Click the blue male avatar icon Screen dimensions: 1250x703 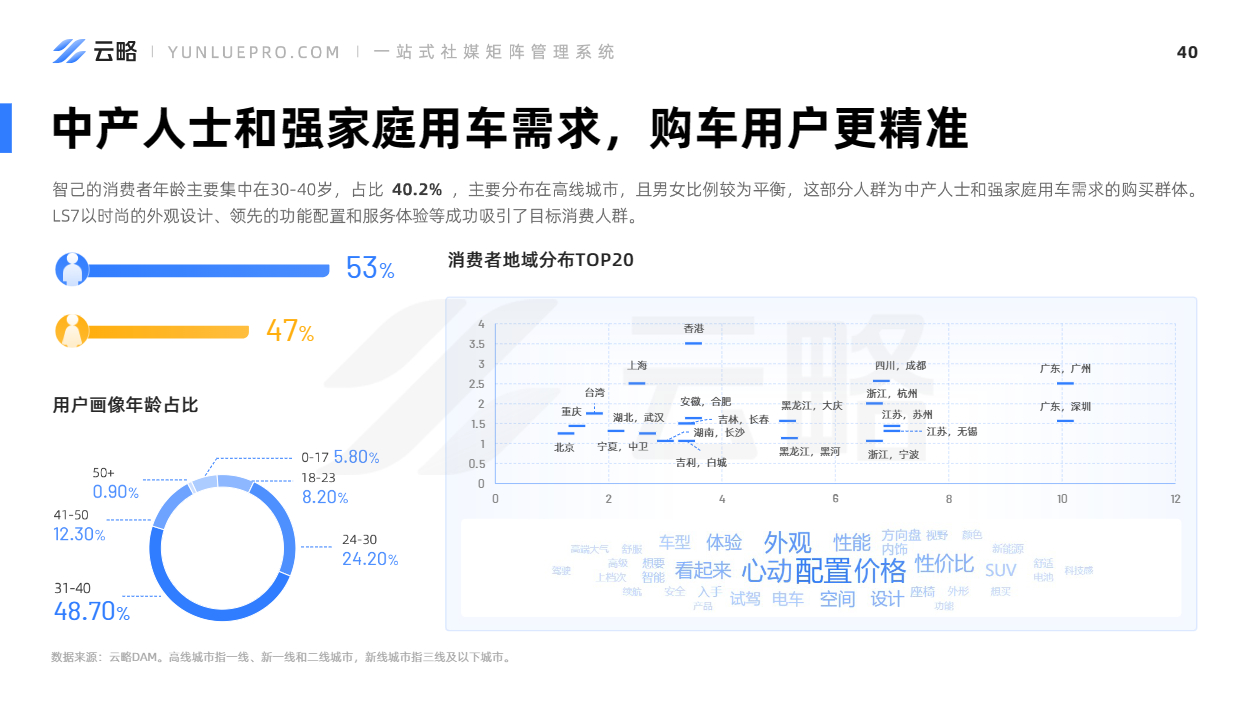click(x=71, y=269)
